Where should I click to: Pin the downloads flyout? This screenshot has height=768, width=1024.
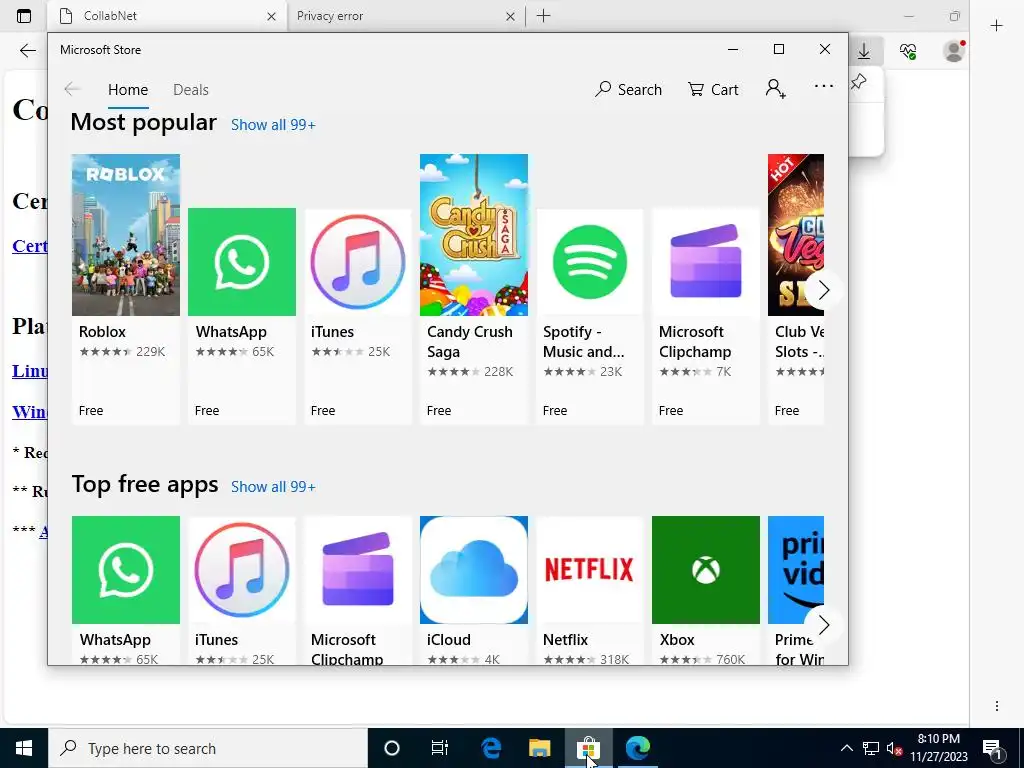859,82
